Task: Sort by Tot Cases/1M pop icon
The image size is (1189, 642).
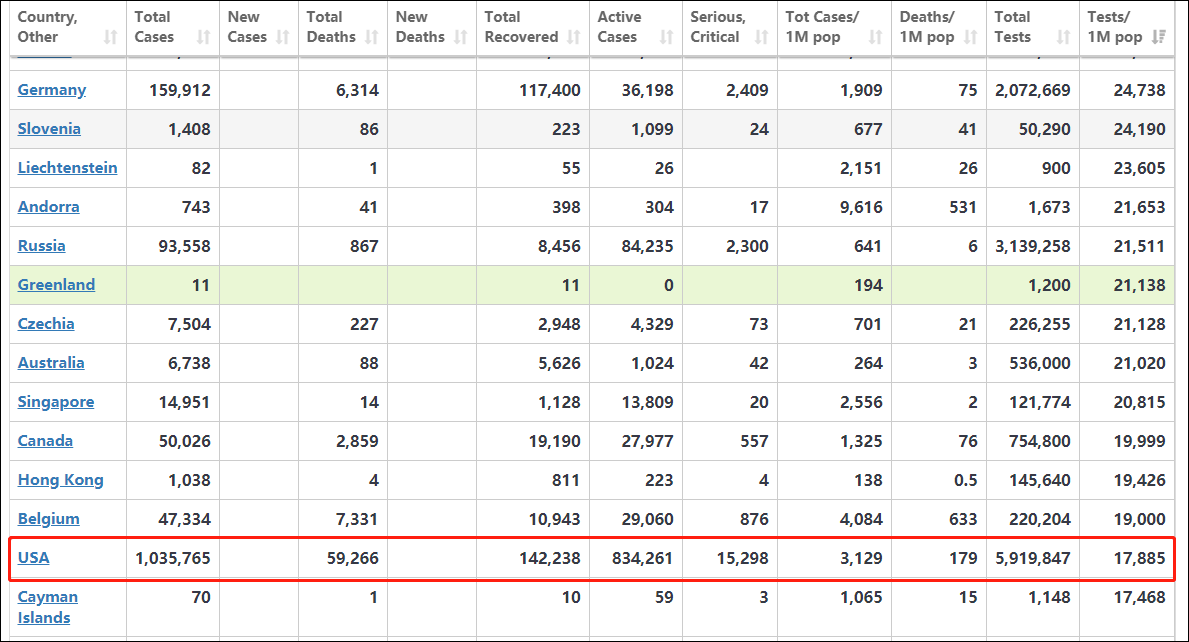Action: tap(876, 37)
